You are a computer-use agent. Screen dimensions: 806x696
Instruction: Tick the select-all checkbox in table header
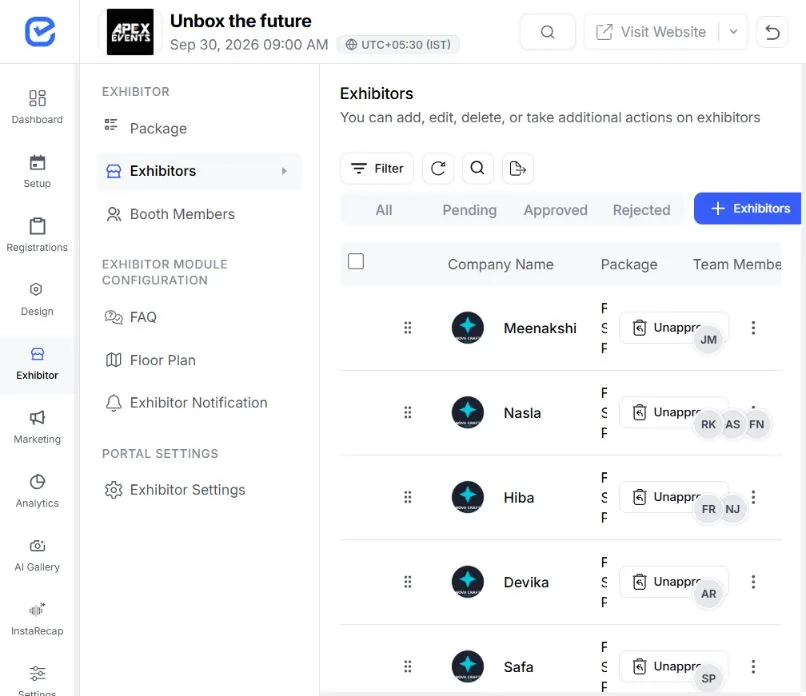click(356, 261)
